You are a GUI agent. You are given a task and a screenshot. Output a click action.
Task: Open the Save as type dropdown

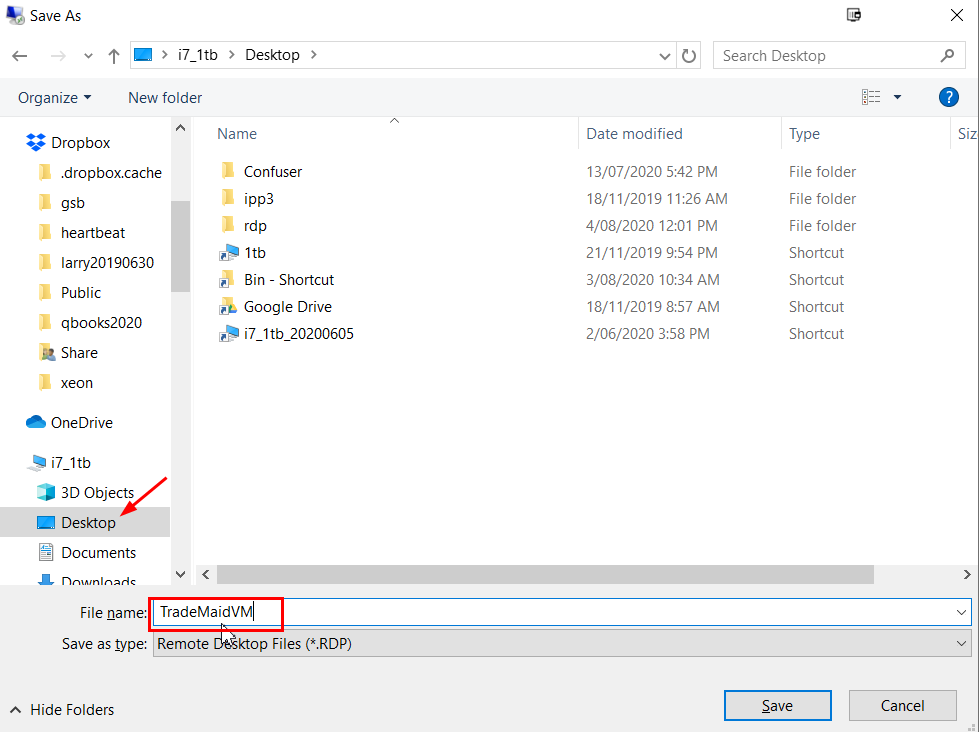click(962, 644)
